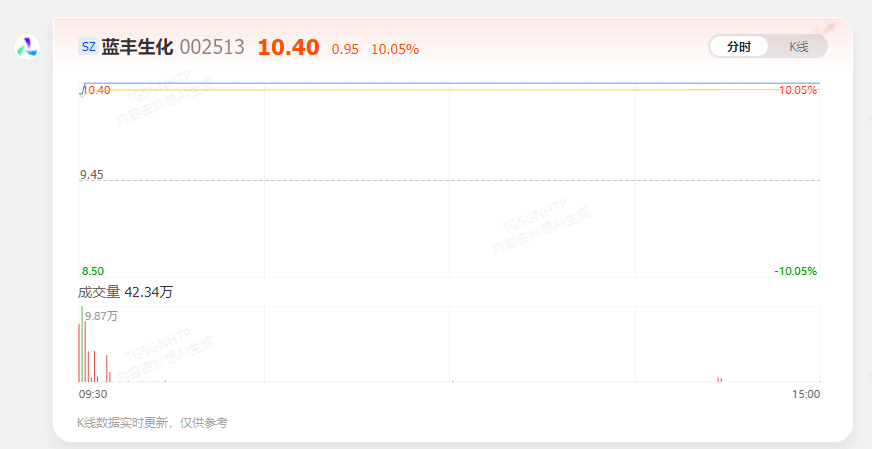Click the -10.05% lower limit label
Screen dimensions: 872x449
795,271
